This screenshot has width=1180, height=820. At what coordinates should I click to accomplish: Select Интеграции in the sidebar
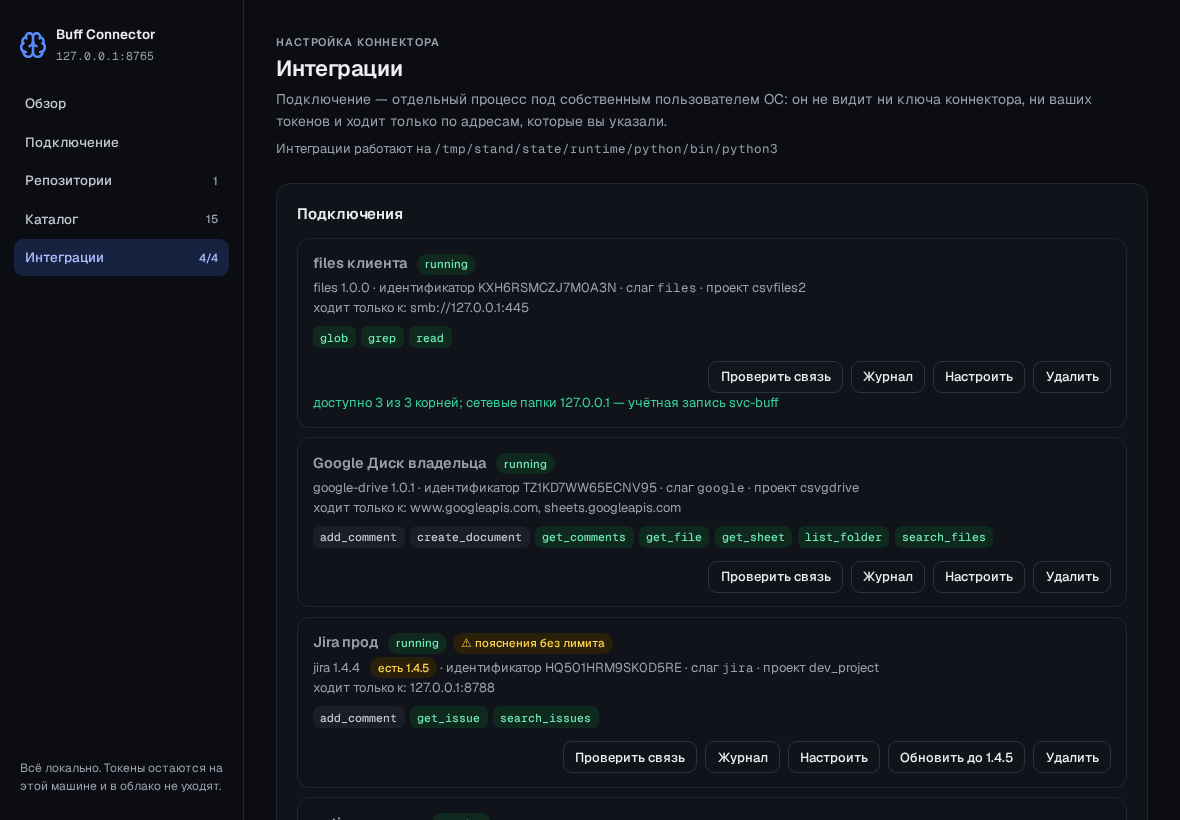[121, 257]
